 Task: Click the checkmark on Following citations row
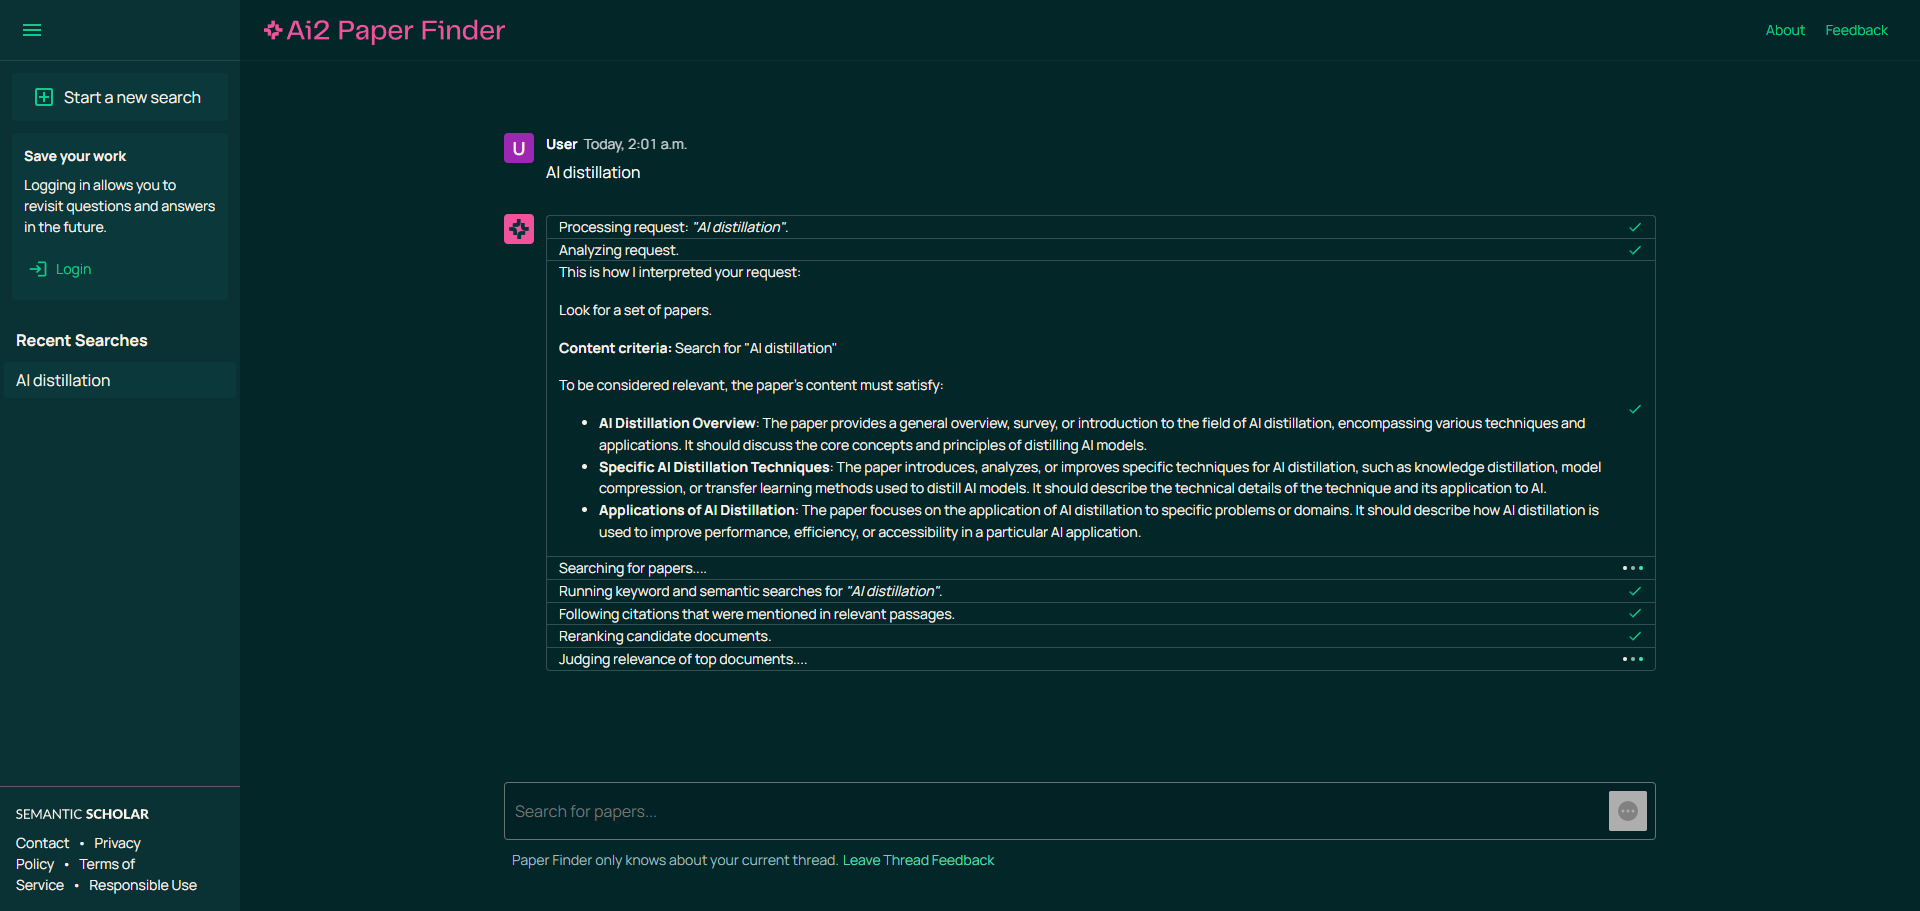pos(1635,613)
